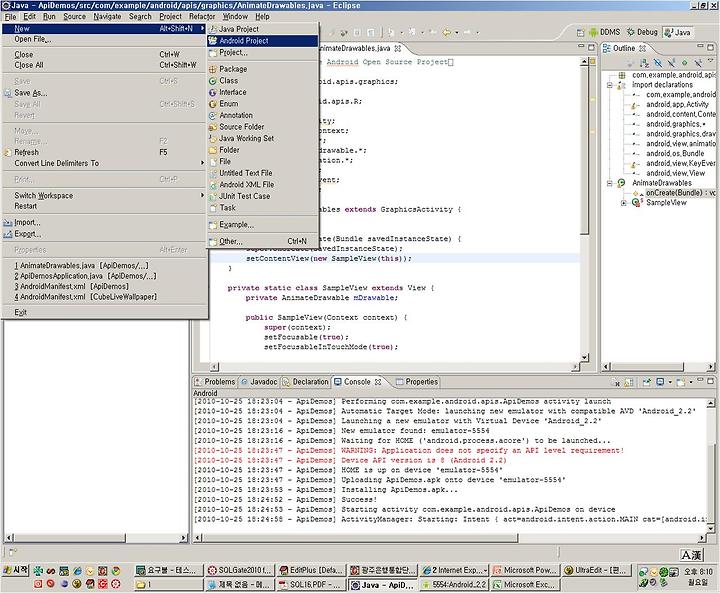Switch to Java perspective
The image size is (720, 593).
pos(678,32)
